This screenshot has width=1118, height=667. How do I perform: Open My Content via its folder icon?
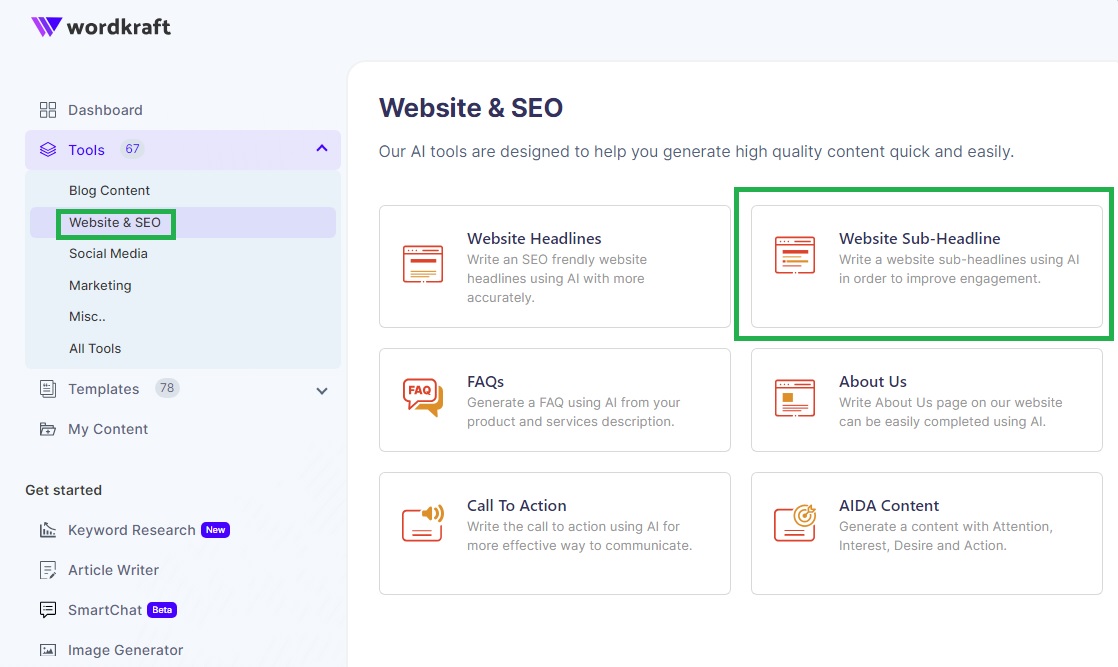[x=47, y=429]
